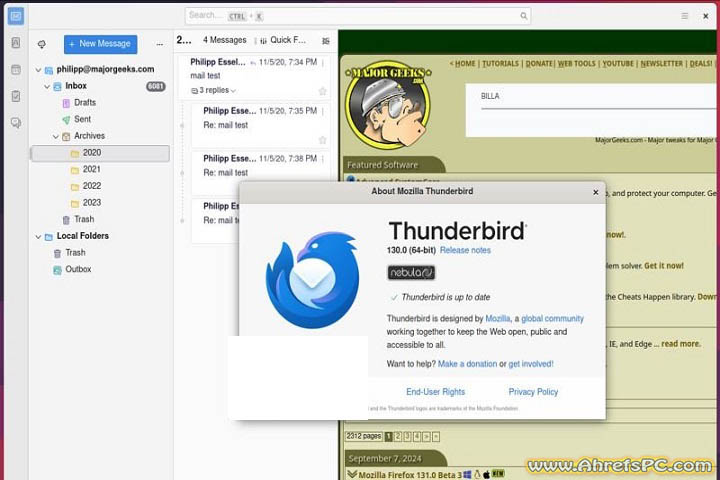Follow the Mozilla link in About dialog
The image size is (720, 480).
click(497, 318)
